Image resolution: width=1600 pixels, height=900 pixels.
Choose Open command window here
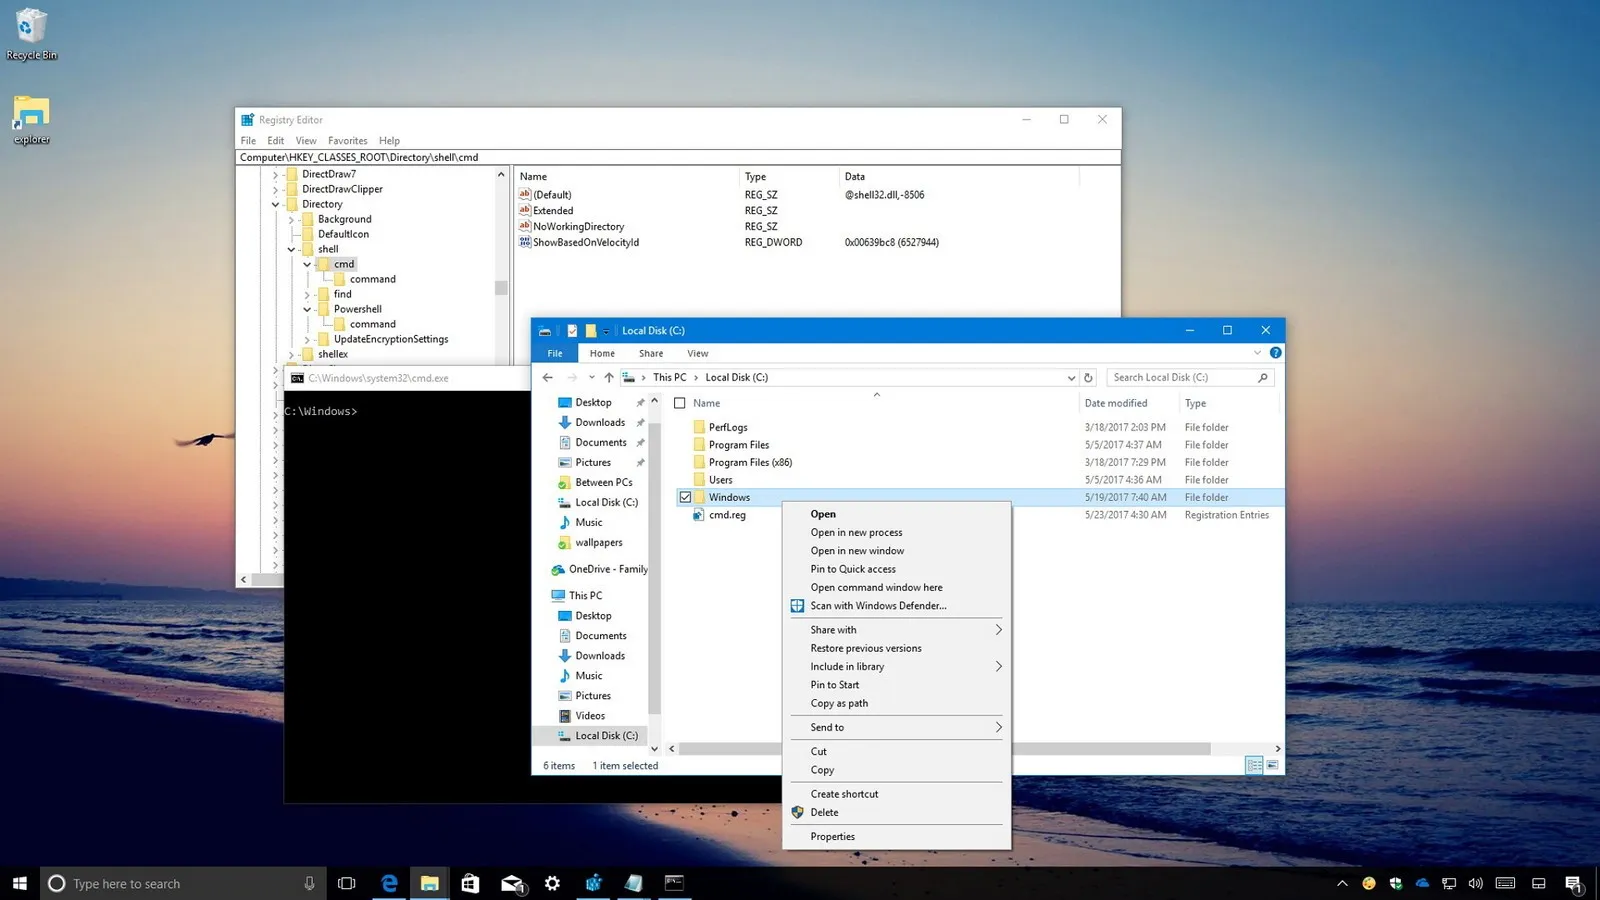pos(876,587)
